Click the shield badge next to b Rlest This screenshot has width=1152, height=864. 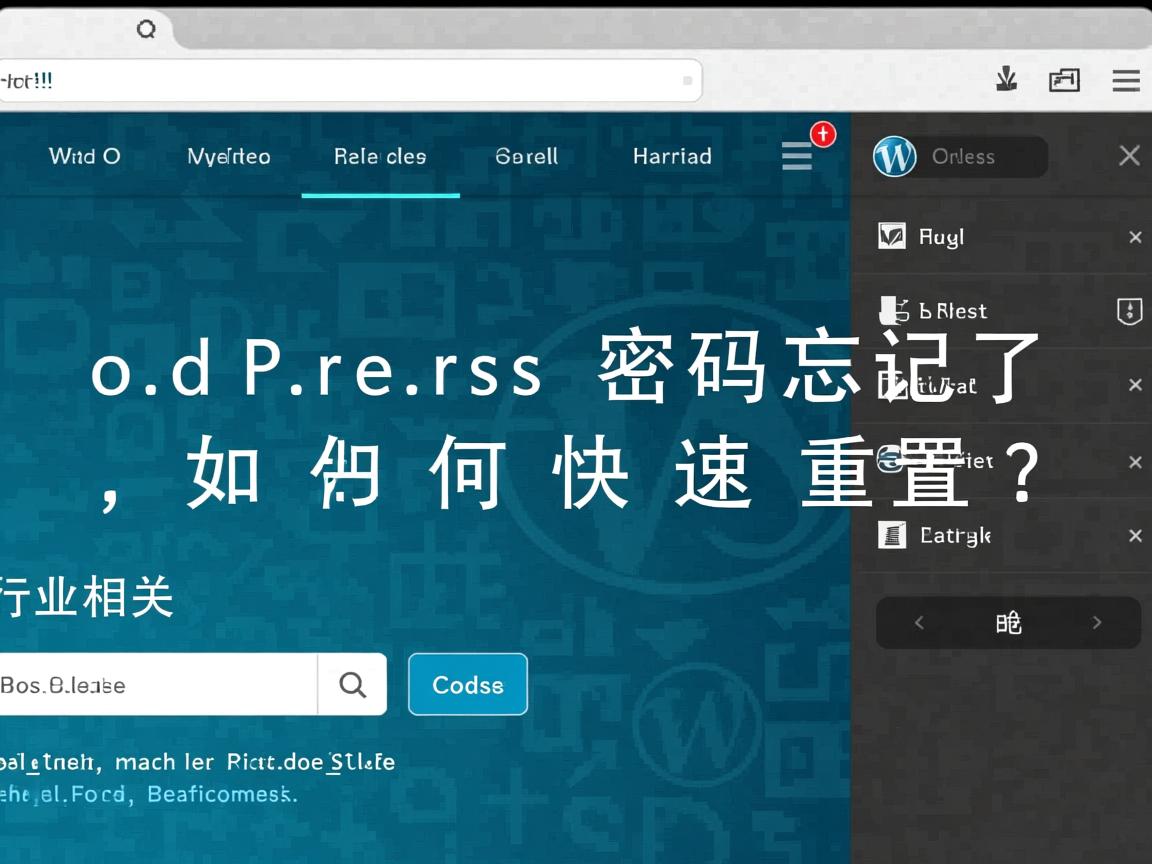point(1129,311)
